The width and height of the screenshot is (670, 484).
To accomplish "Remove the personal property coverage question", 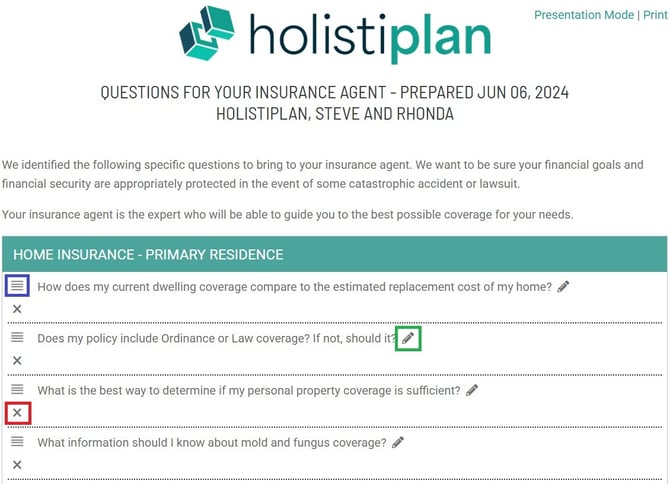I will tap(17, 413).
